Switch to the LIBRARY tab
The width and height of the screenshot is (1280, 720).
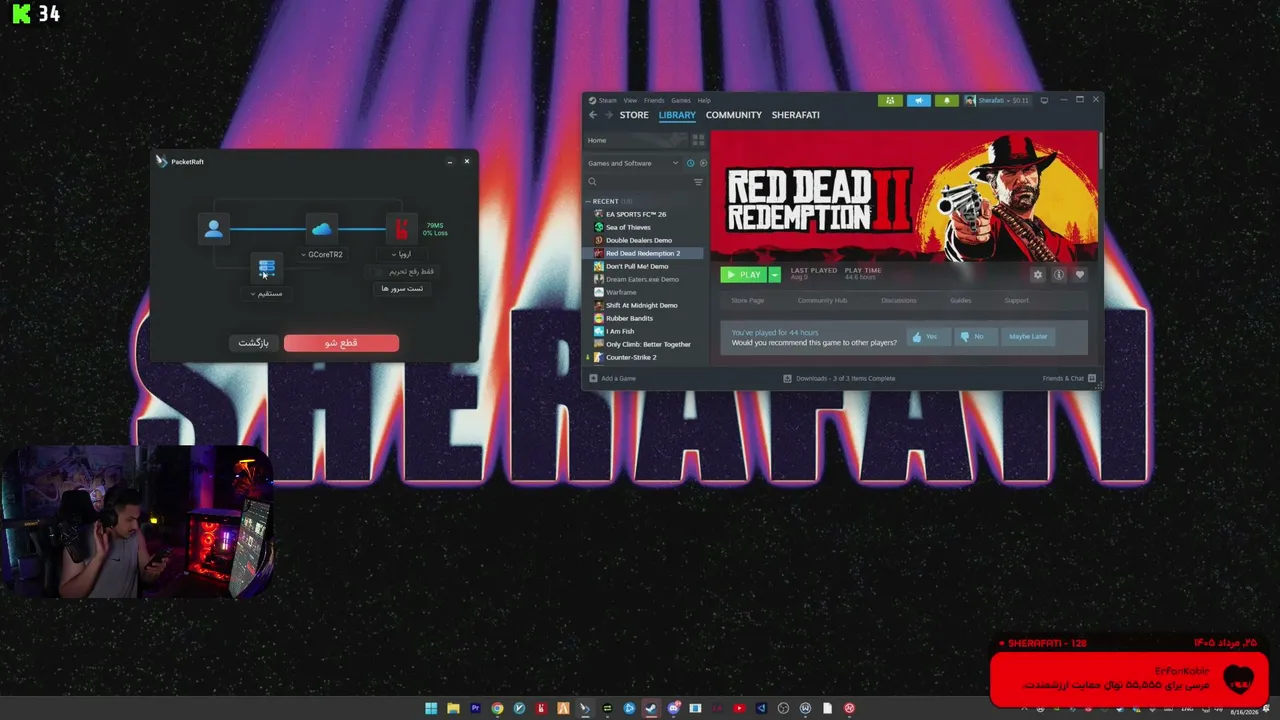677,115
